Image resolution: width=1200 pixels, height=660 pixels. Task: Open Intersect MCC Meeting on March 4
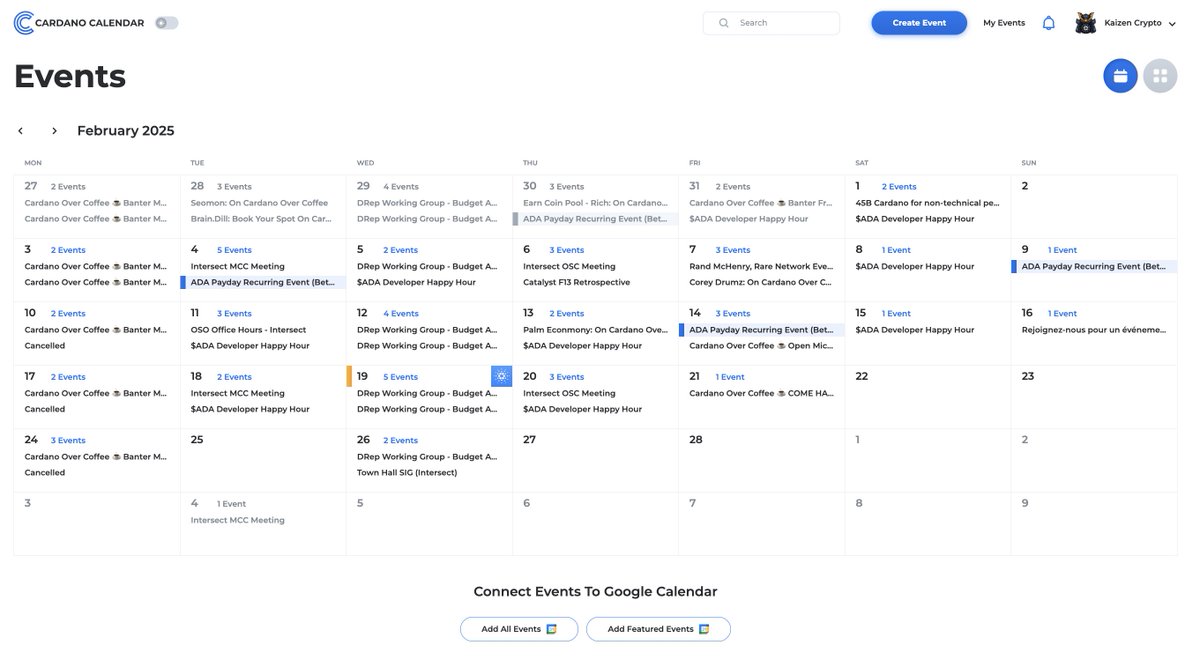coord(238,520)
